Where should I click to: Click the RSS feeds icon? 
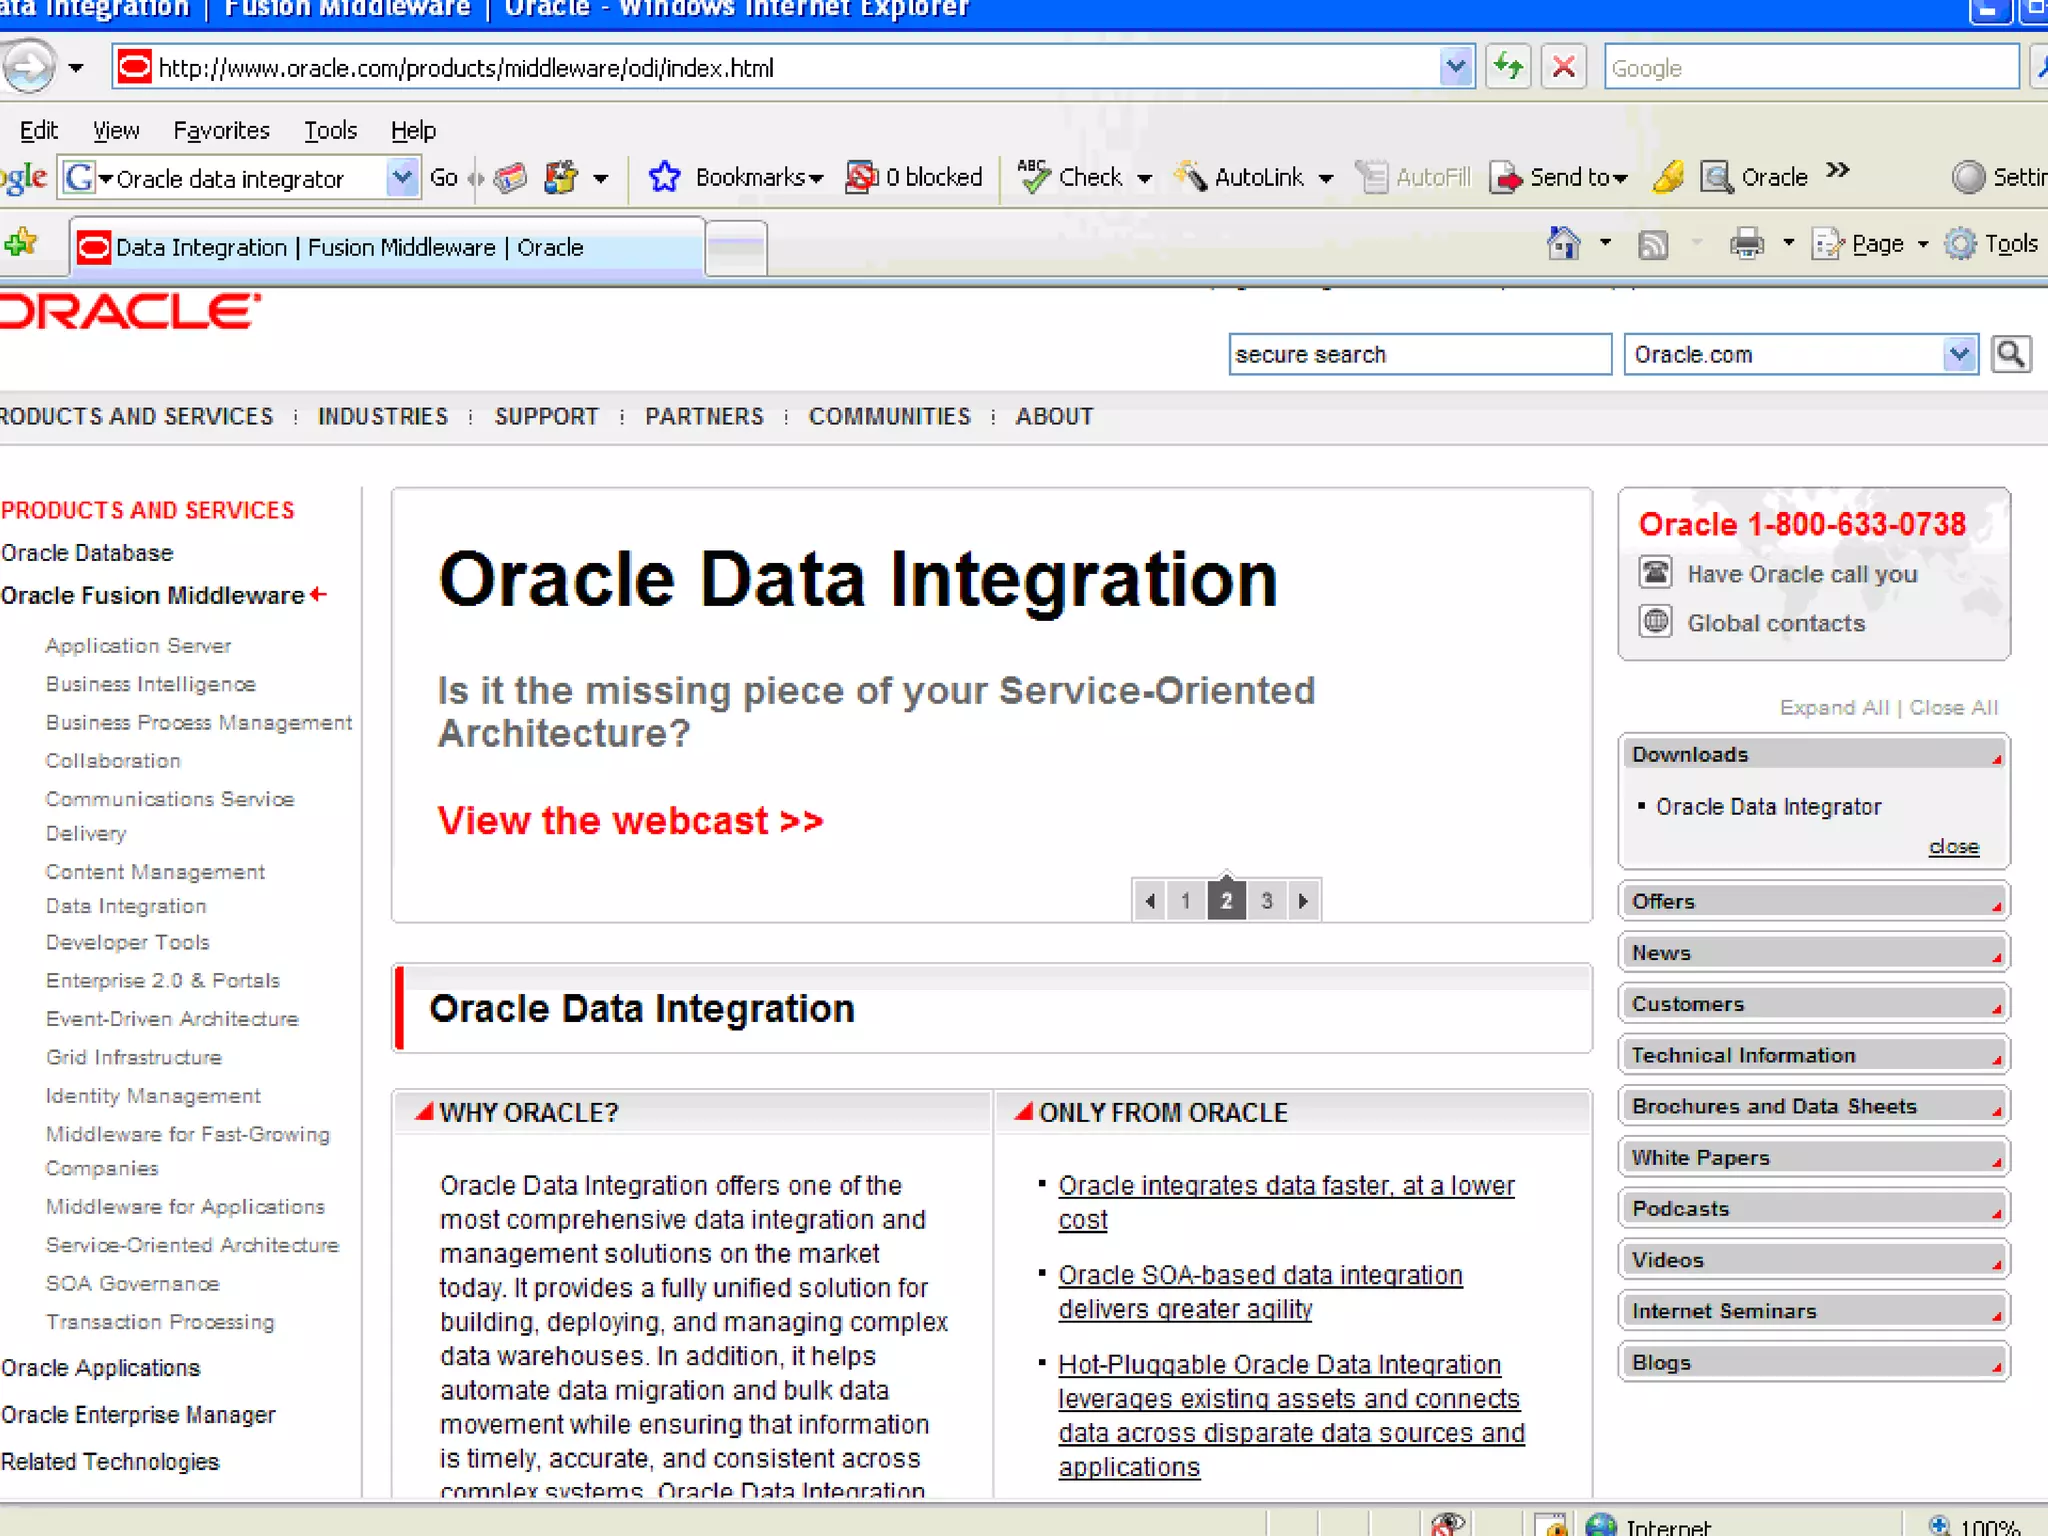(x=1653, y=244)
